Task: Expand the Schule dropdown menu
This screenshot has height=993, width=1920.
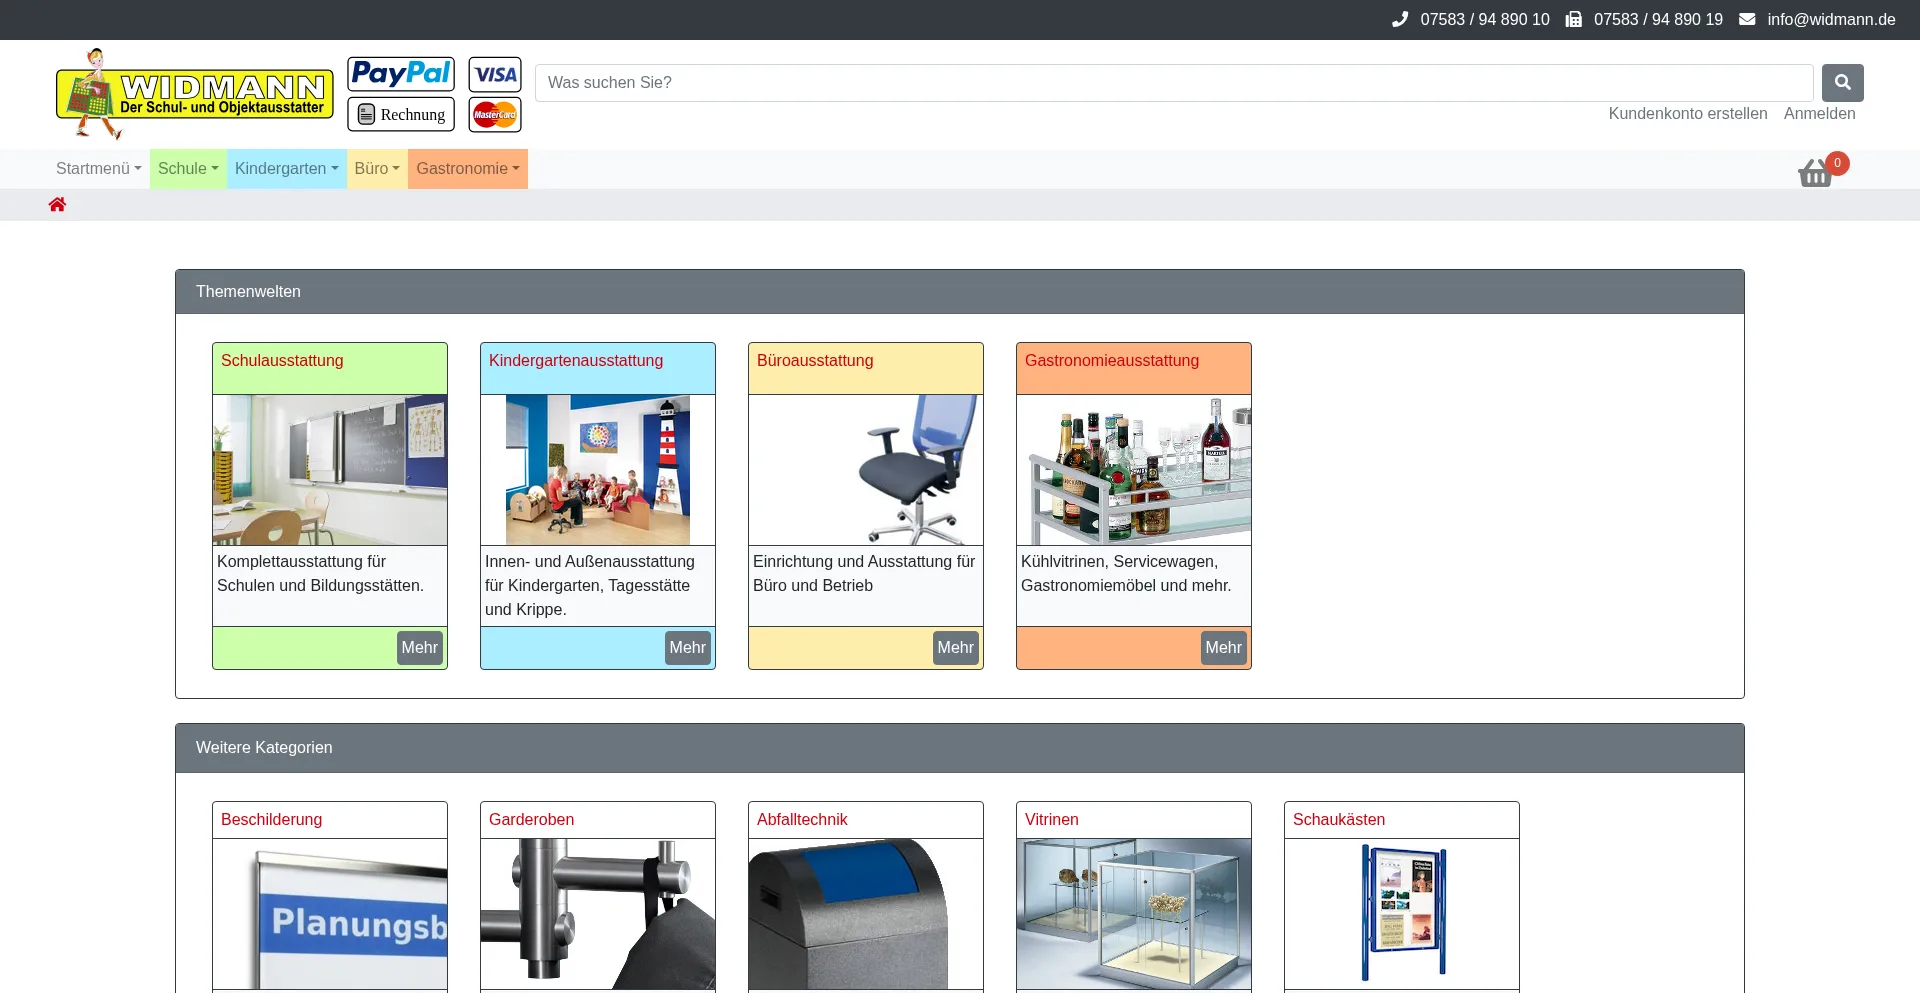Action: (188, 169)
